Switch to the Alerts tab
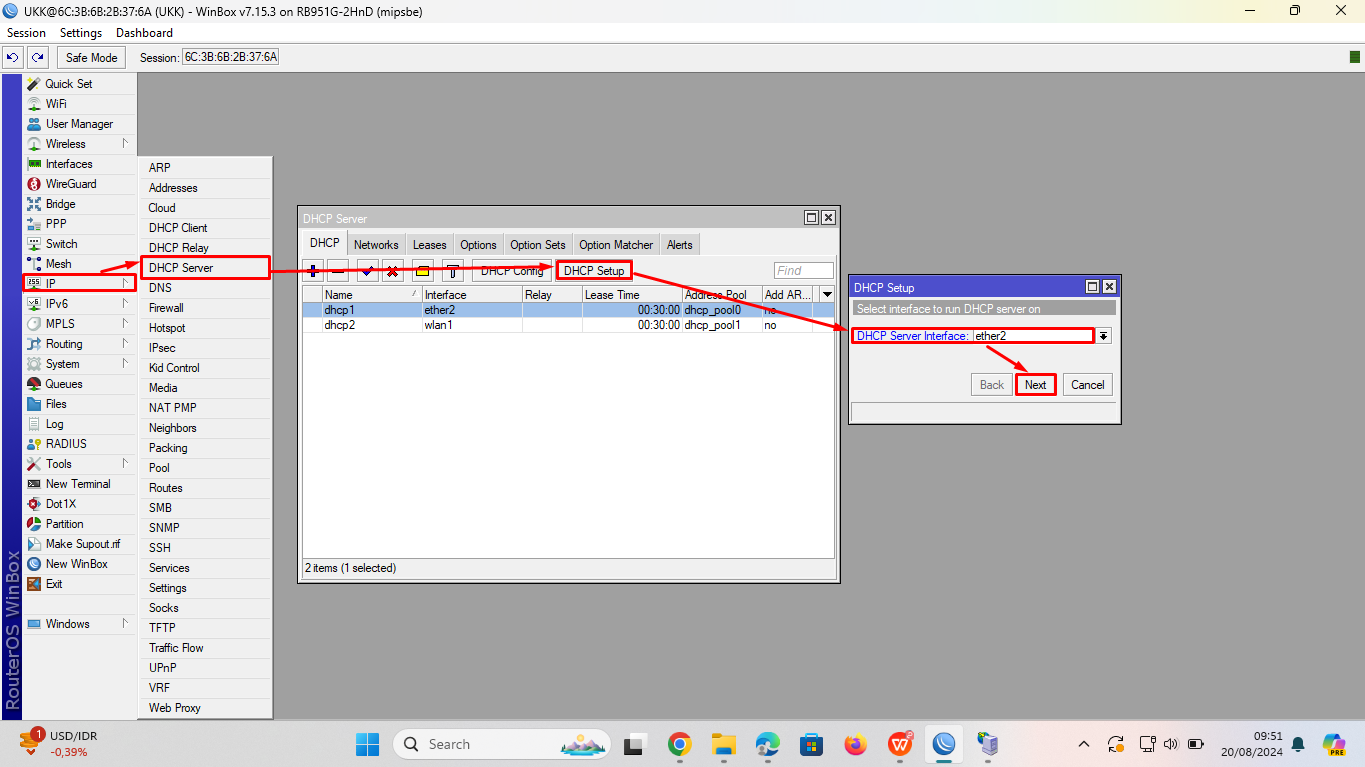 click(x=680, y=245)
